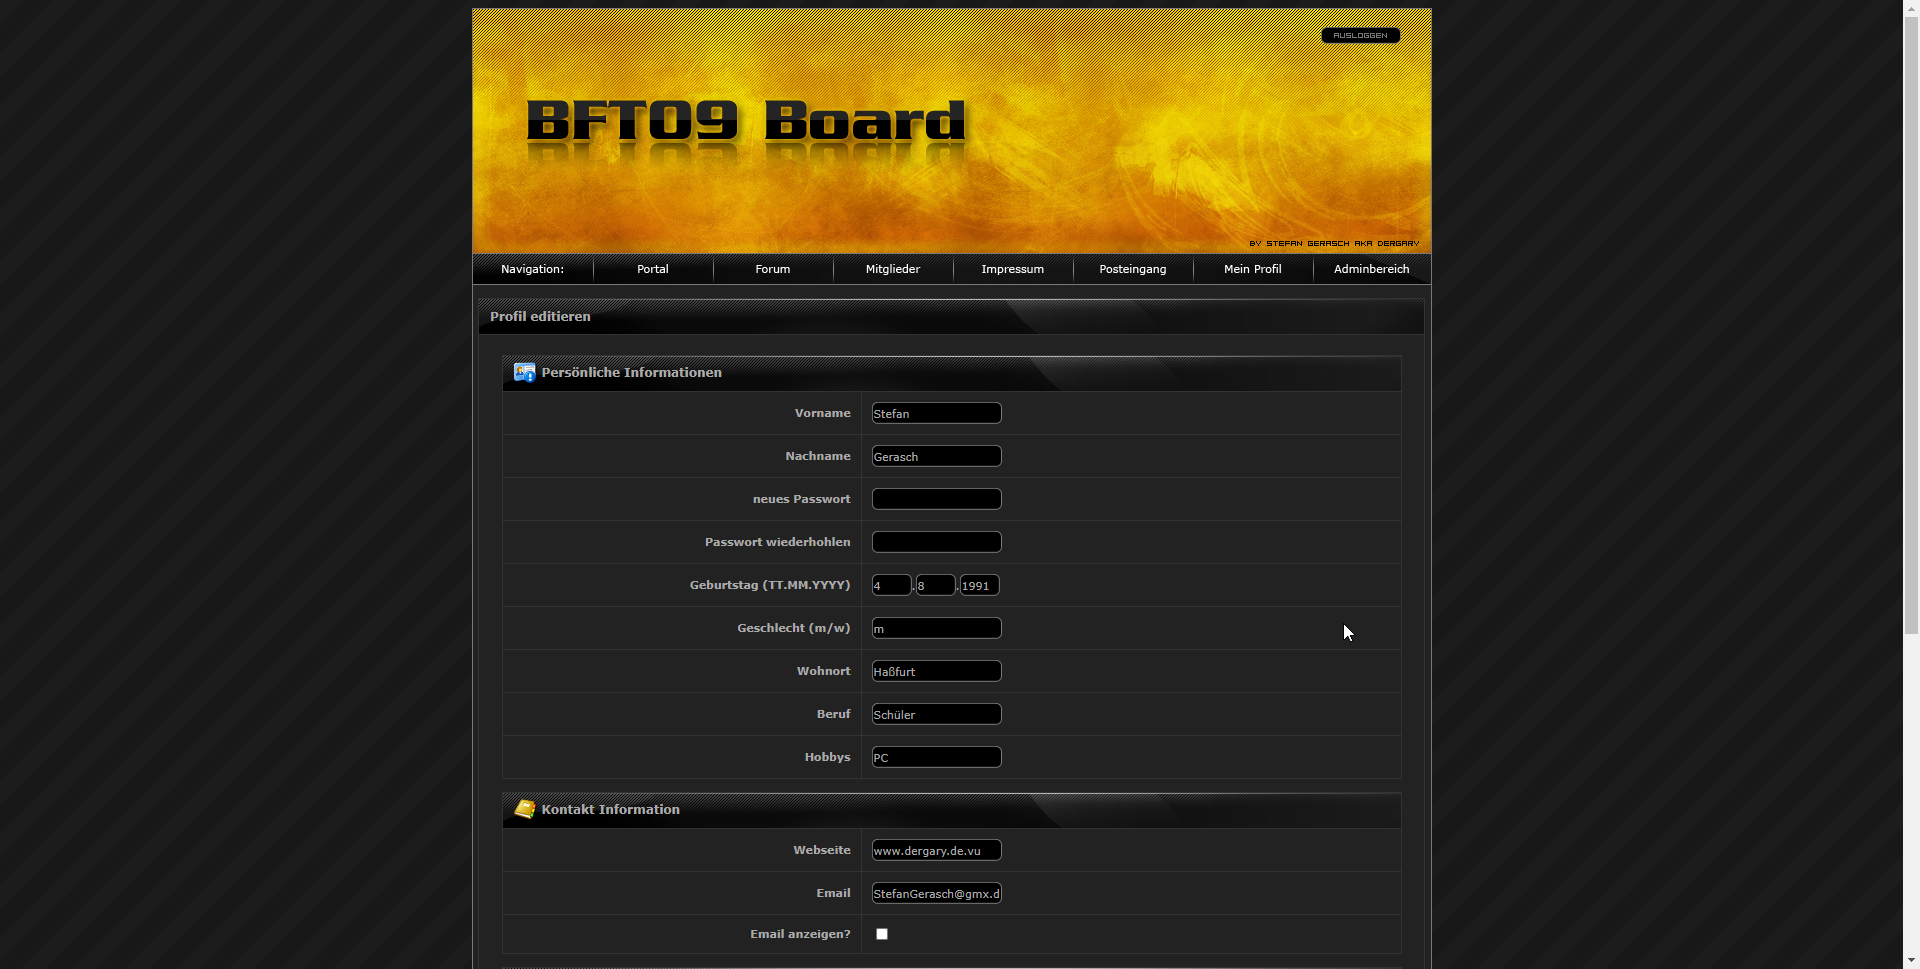Open the Posteingang inbox
The image size is (1920, 969).
[1132, 269]
